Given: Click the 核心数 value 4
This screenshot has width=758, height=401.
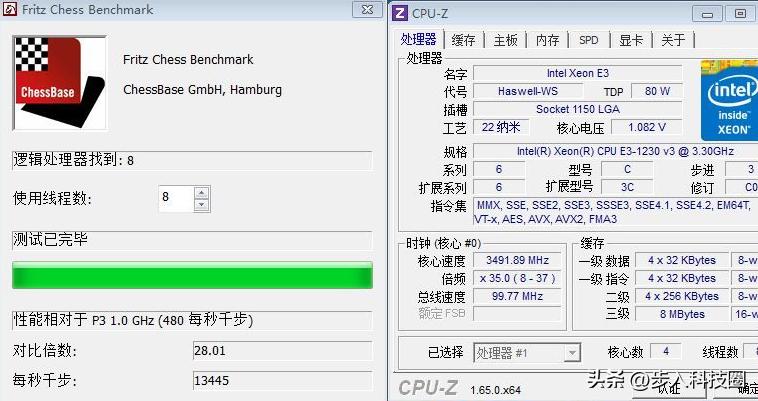Looking at the screenshot, I should tap(666, 351).
